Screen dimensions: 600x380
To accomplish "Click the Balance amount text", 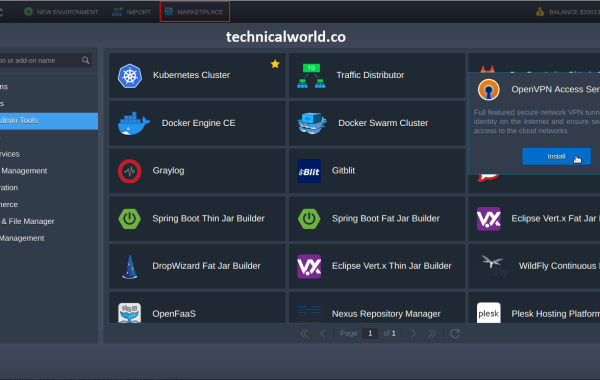I will (x=574, y=12).
